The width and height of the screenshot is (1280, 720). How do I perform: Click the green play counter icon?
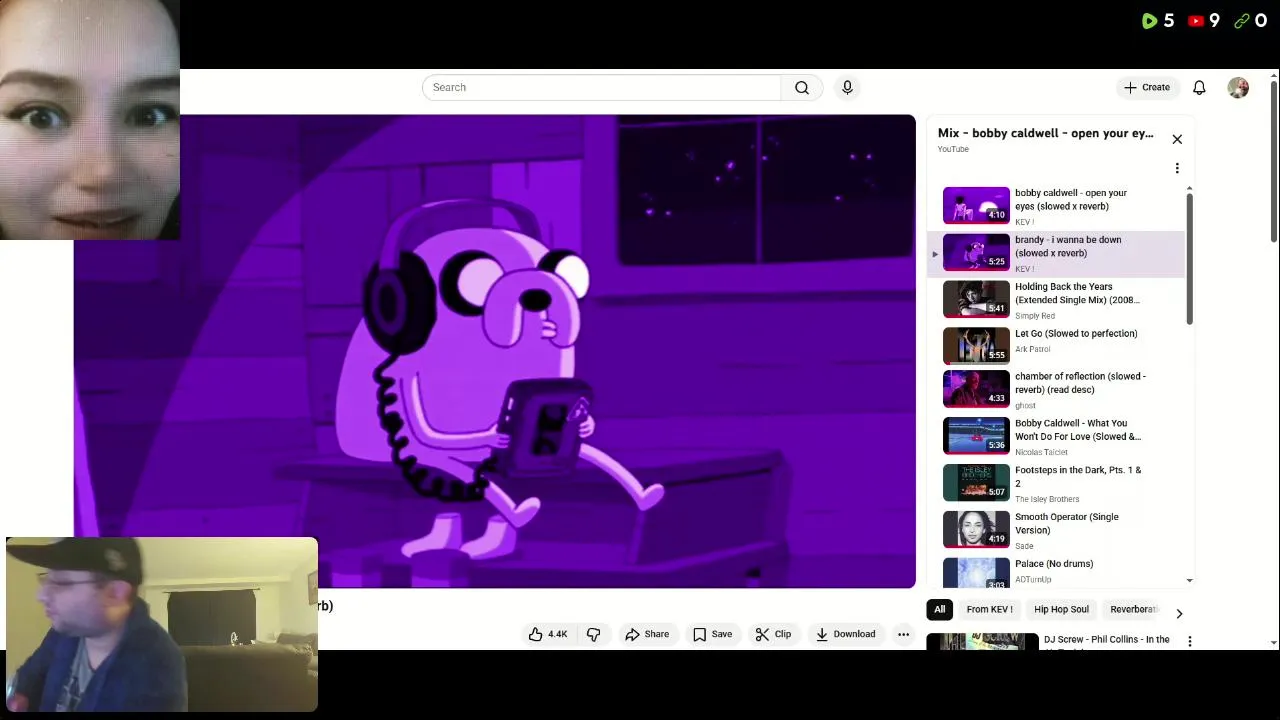click(1149, 20)
